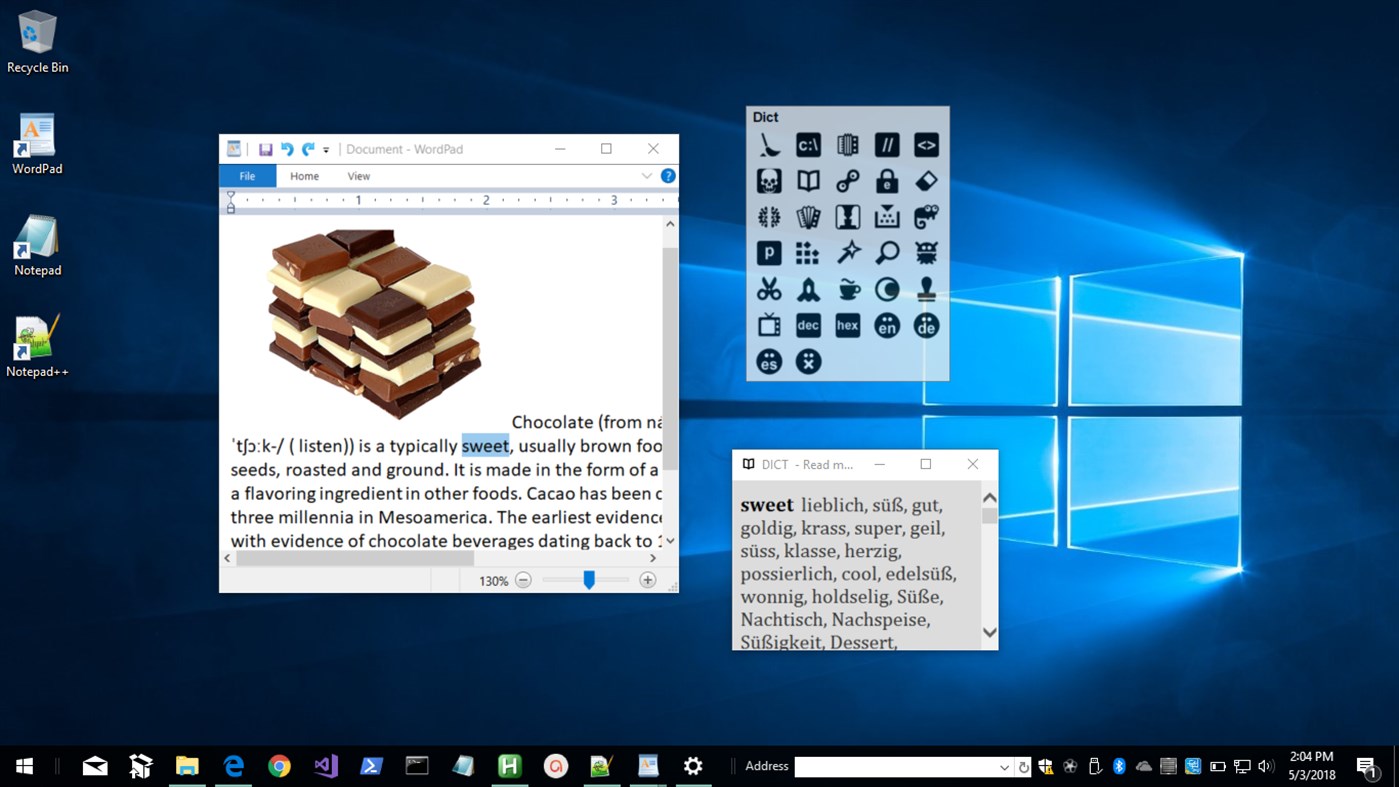The height and width of the screenshot is (787, 1399).
Task: Open Visual Studio from the taskbar
Action: [325, 766]
